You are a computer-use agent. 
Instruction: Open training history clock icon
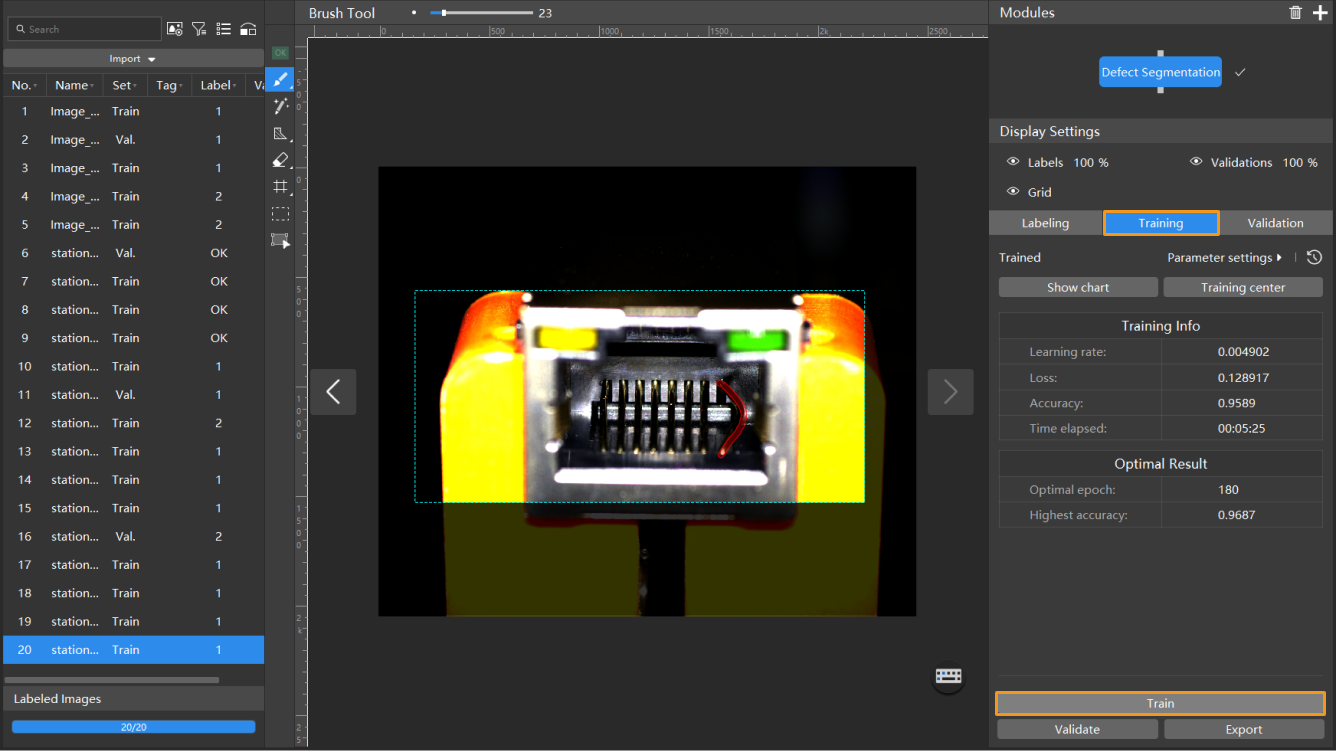pyautogui.click(x=1314, y=257)
